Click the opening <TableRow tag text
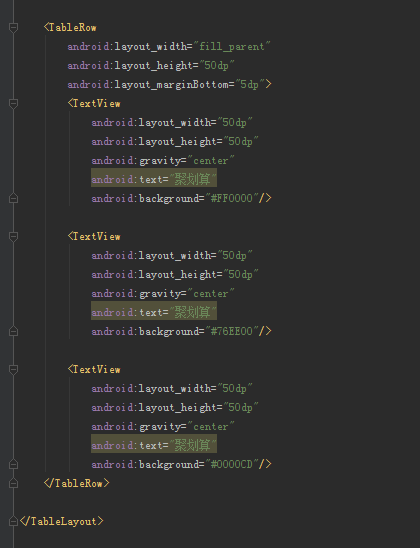This screenshot has height=548, width=420. point(70,28)
